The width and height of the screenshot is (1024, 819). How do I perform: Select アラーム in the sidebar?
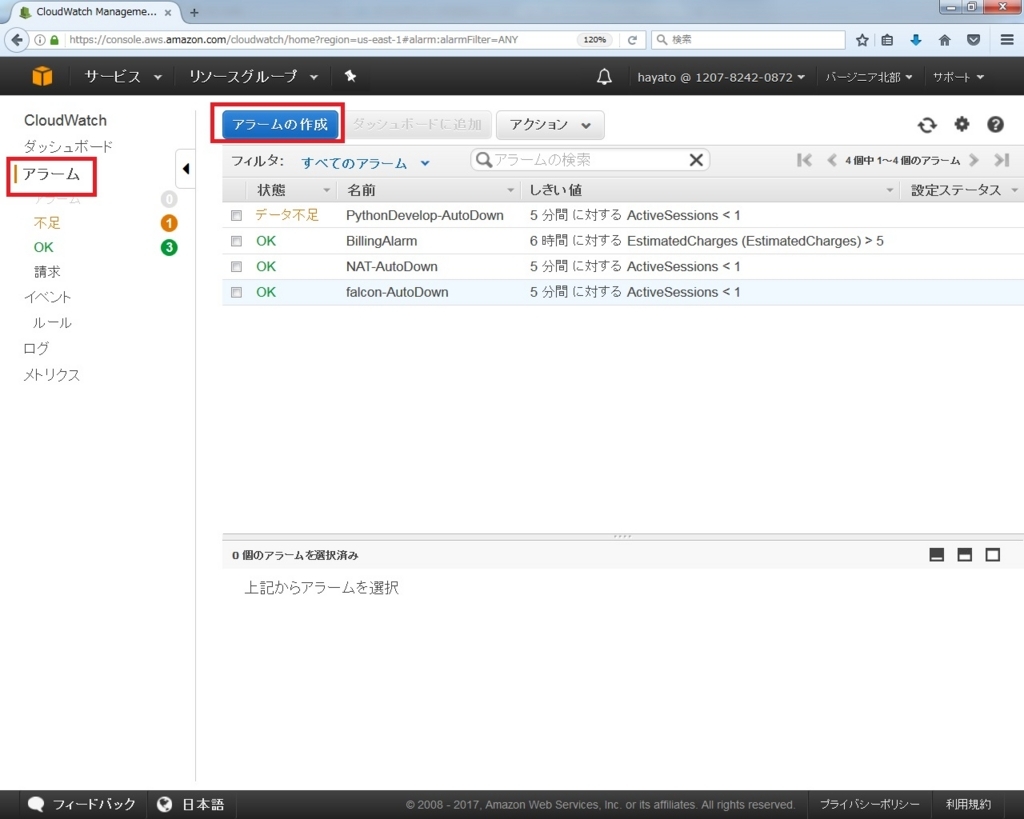pyautogui.click(x=51, y=174)
